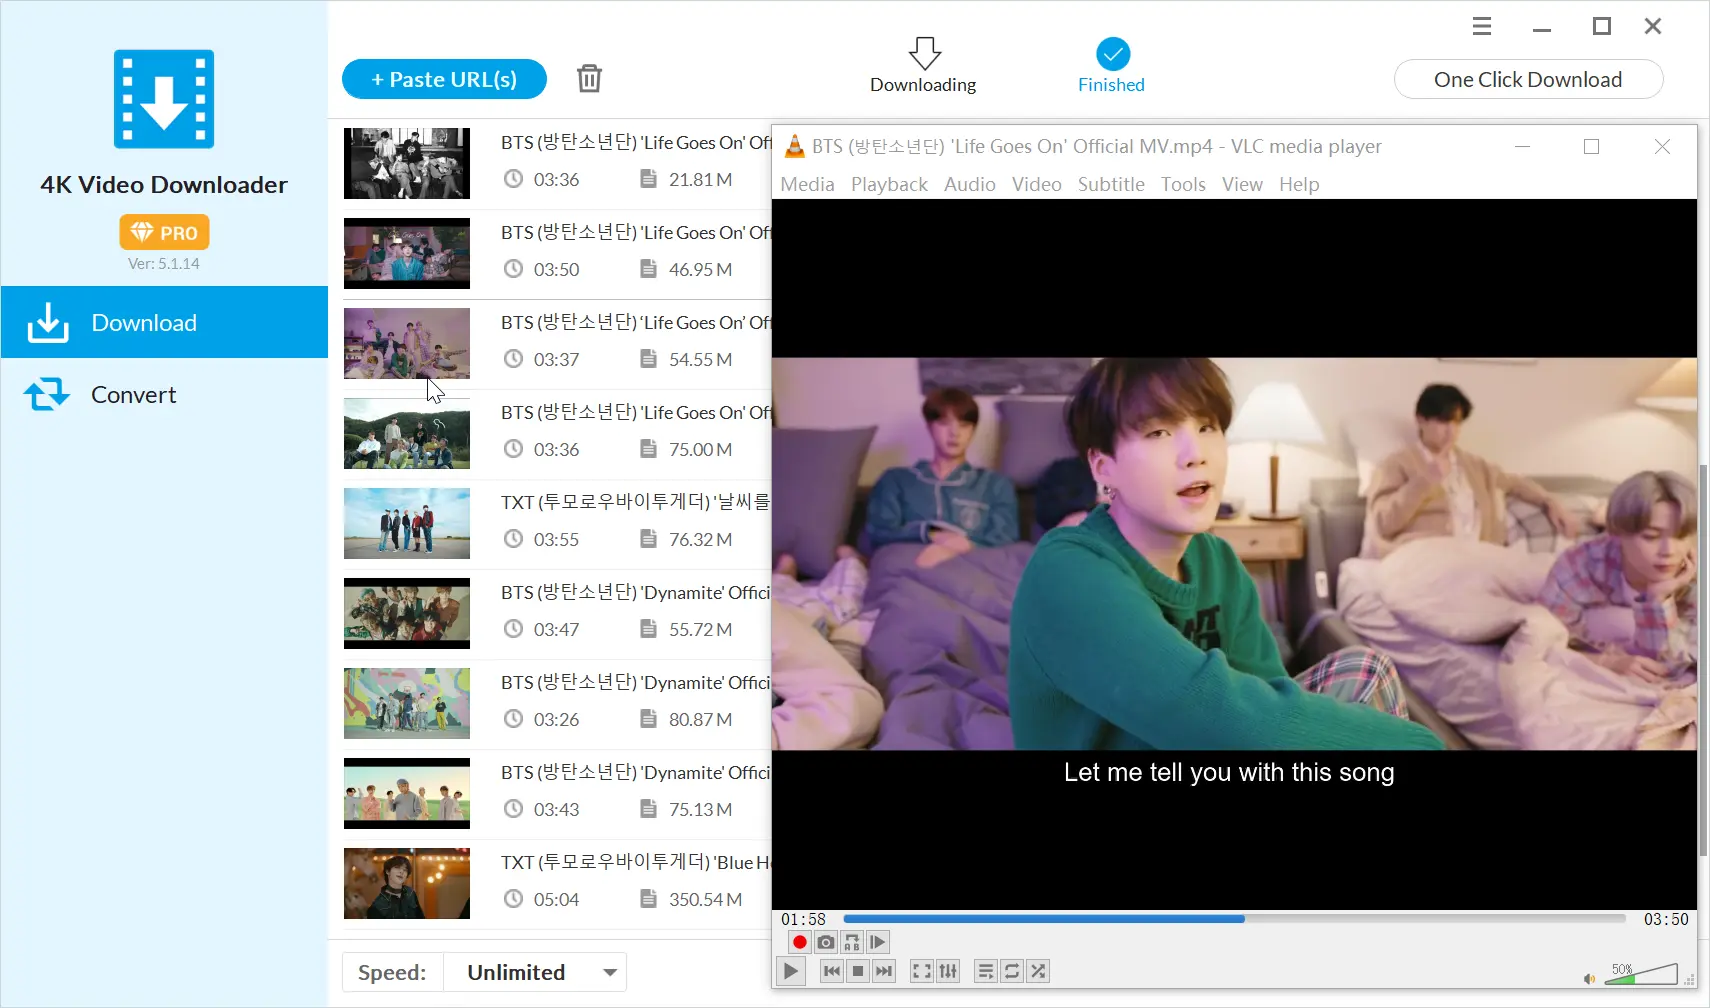Skip to previous media in VLC
This screenshot has width=1710, height=1008.
coord(831,971)
